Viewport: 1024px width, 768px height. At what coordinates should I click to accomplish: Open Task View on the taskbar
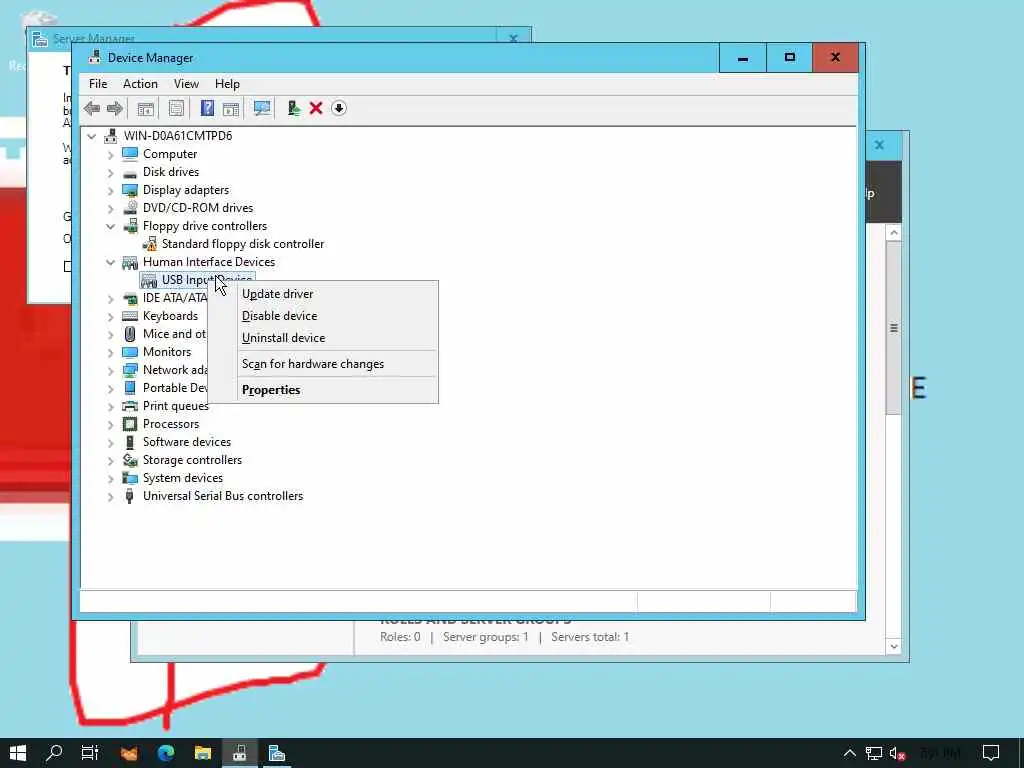tap(89, 753)
